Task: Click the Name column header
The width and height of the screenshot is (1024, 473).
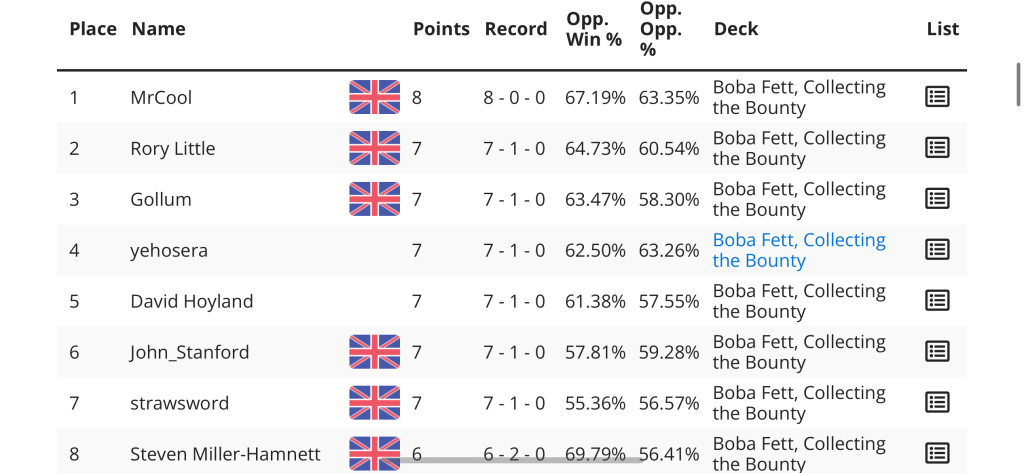Action: coord(158,29)
